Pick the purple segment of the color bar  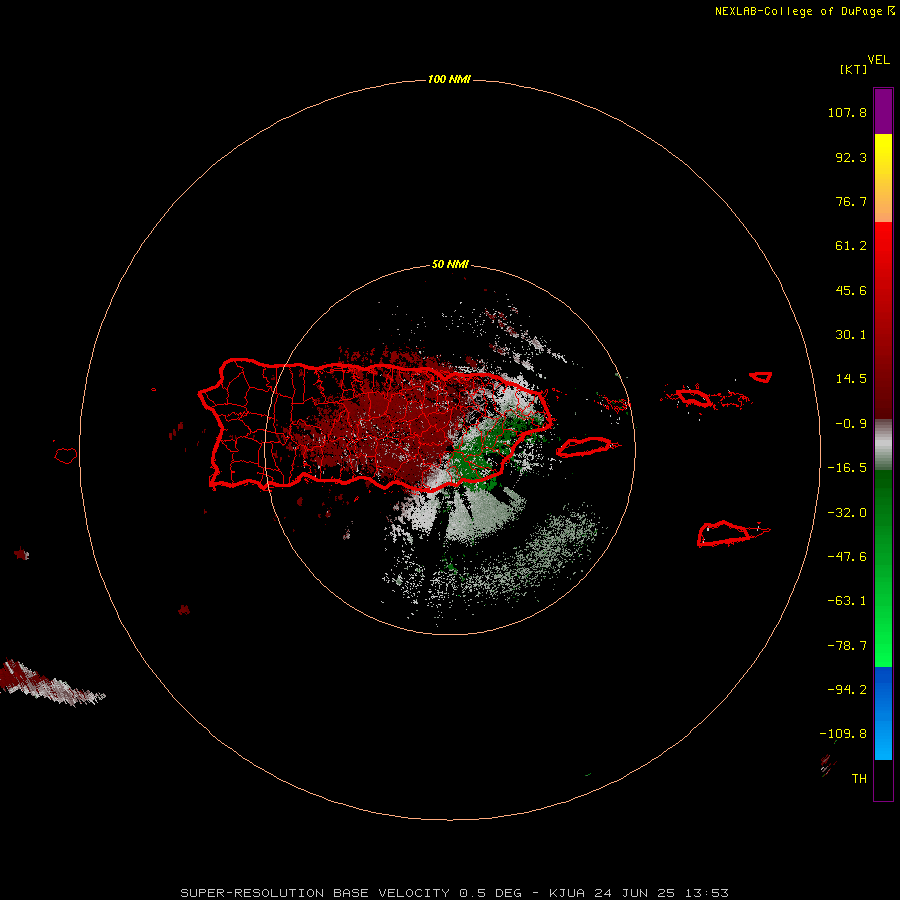tap(883, 111)
